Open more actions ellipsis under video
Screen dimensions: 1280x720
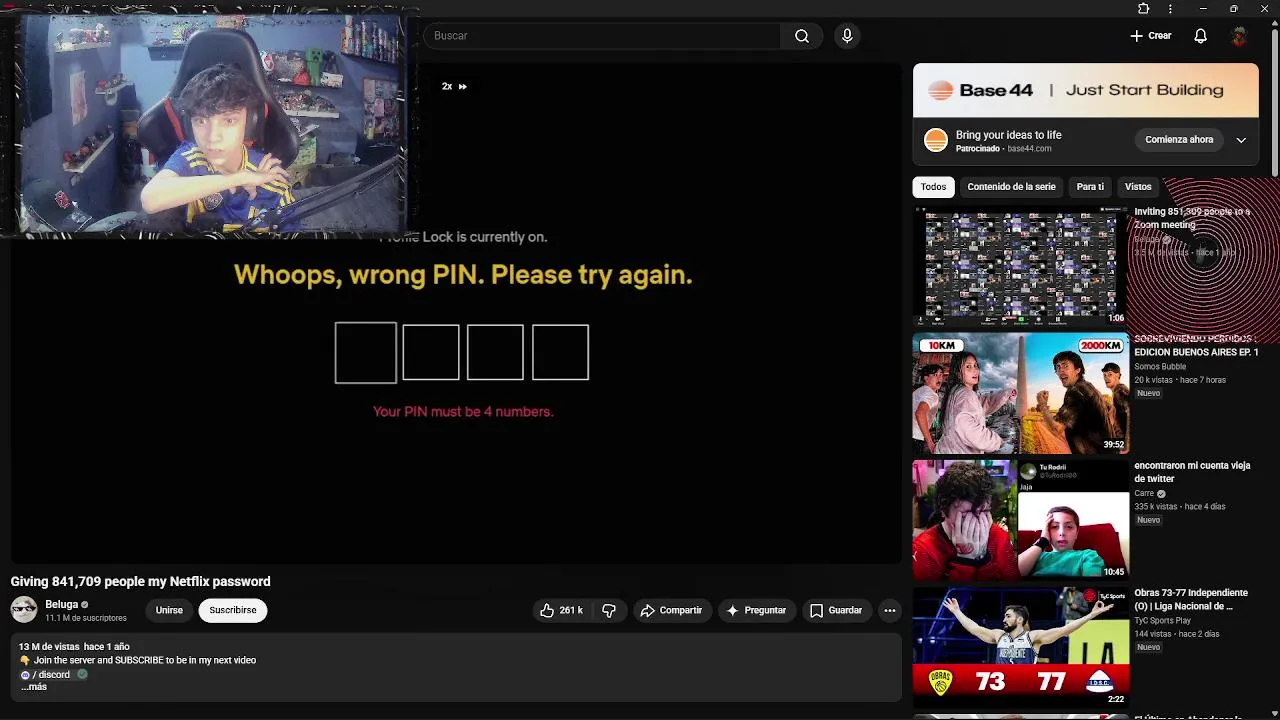click(x=889, y=610)
